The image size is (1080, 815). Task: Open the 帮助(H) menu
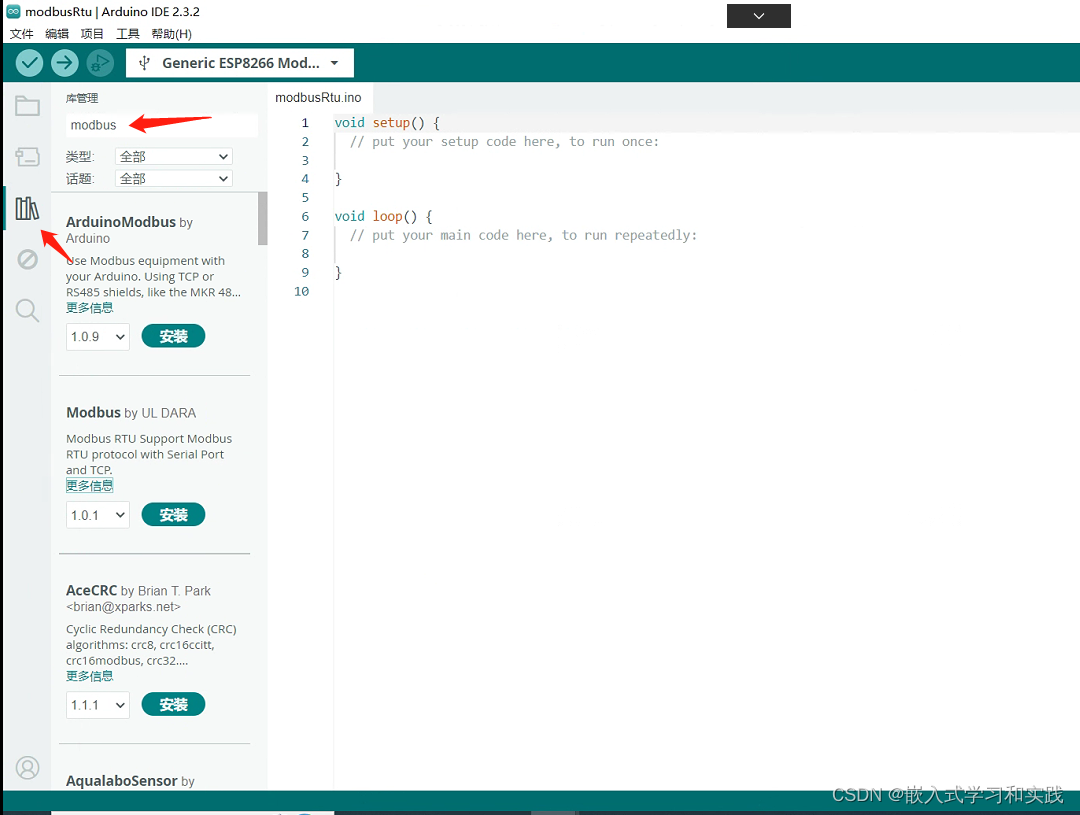(172, 34)
